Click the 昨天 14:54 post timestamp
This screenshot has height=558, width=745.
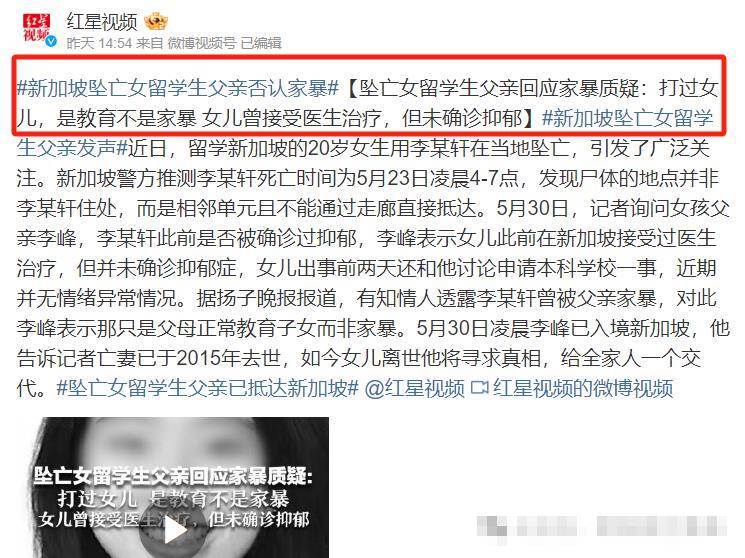pyautogui.click(x=99, y=43)
